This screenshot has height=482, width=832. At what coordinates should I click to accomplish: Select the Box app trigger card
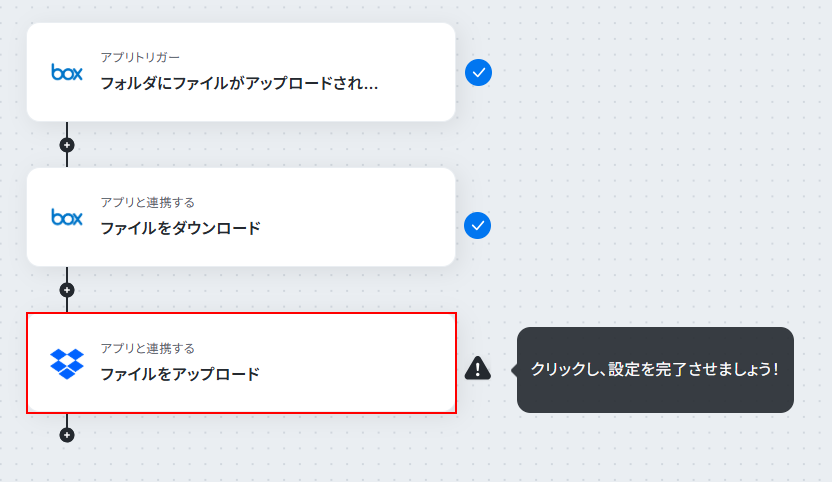tap(241, 72)
